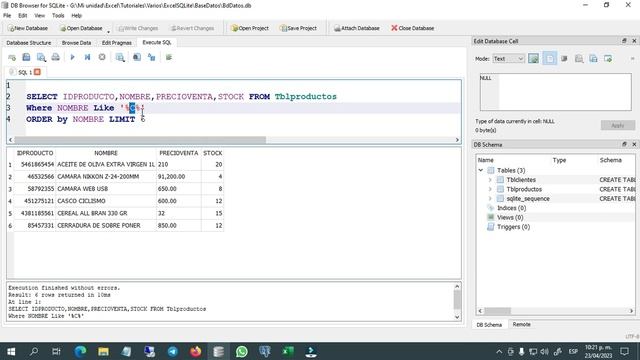Open the Help menu
The width and height of the screenshot is (640, 360).
[77, 16]
